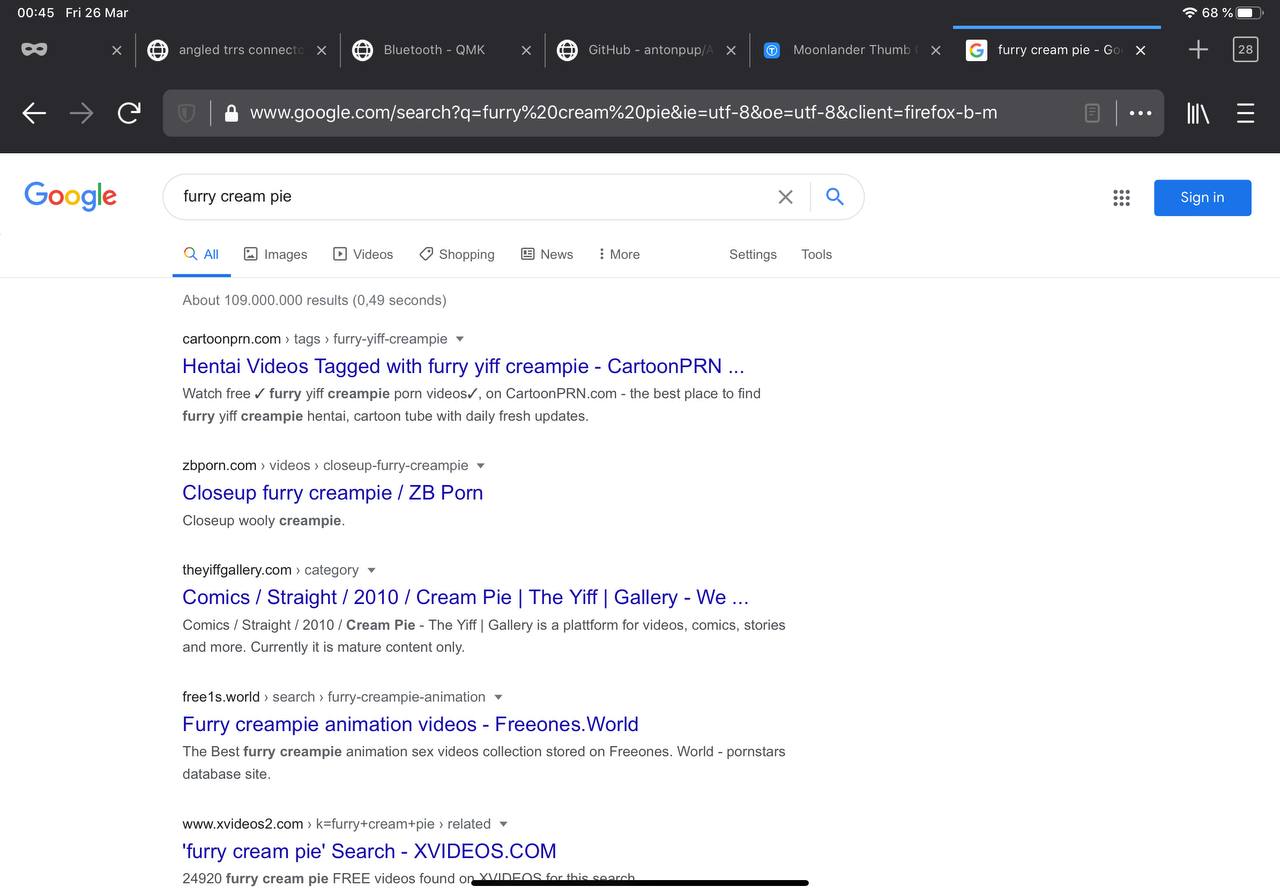Close the furry cream pie tab
Image resolution: width=1280 pixels, height=894 pixels.
[x=1141, y=50]
